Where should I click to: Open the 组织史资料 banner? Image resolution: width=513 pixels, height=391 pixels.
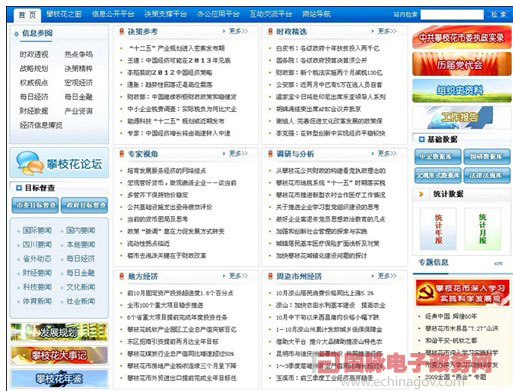tap(462, 91)
